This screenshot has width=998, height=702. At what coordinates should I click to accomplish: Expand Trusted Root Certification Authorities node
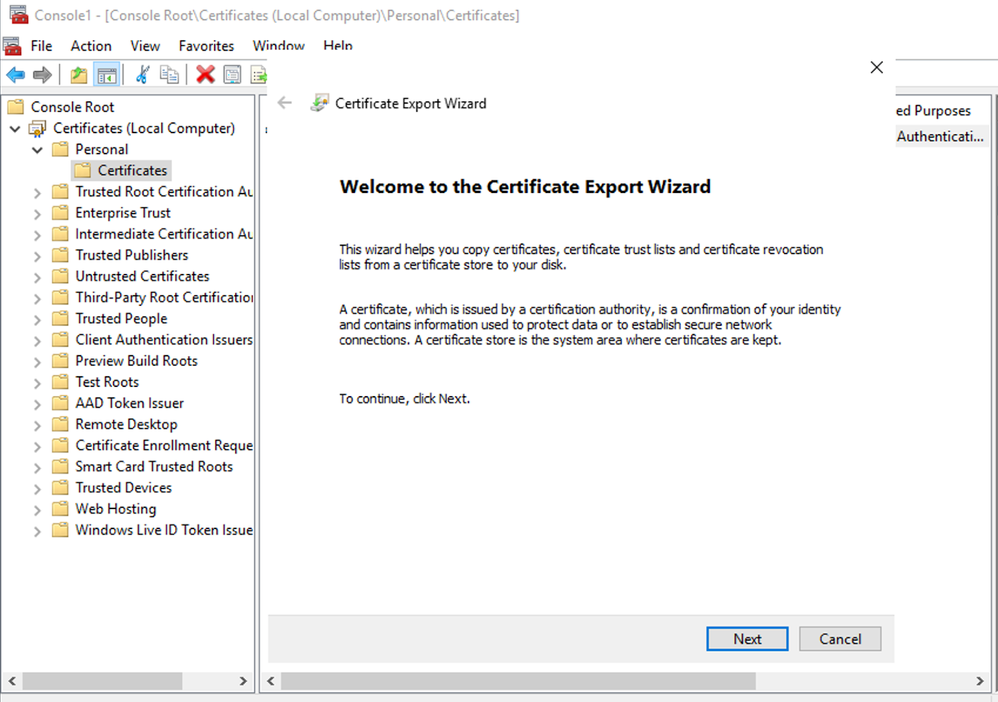[x=37, y=192]
